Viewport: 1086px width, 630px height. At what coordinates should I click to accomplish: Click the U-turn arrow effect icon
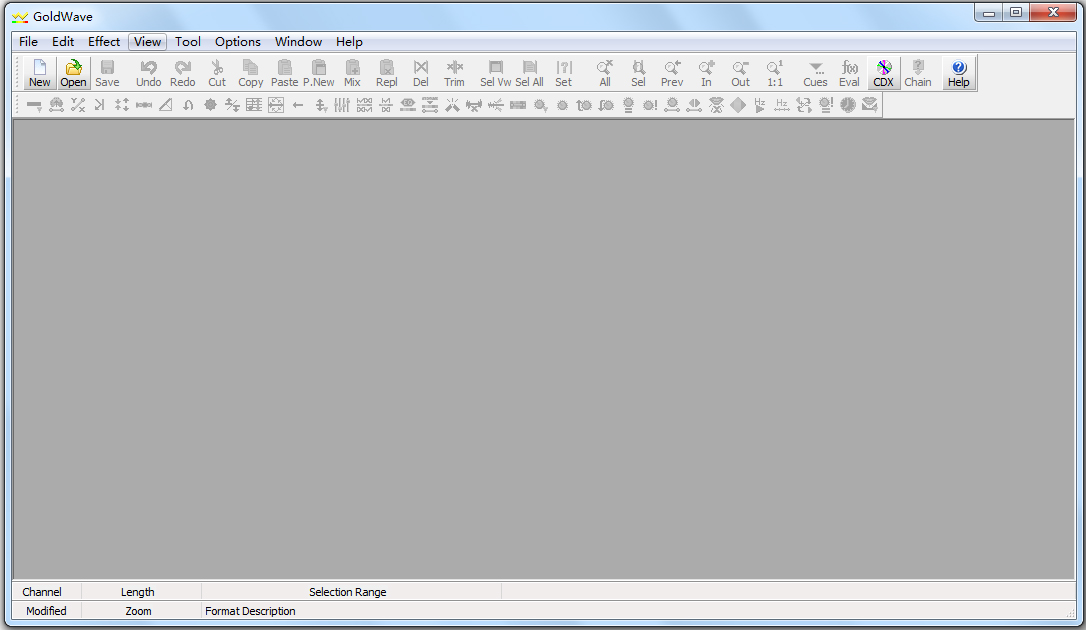[188, 105]
